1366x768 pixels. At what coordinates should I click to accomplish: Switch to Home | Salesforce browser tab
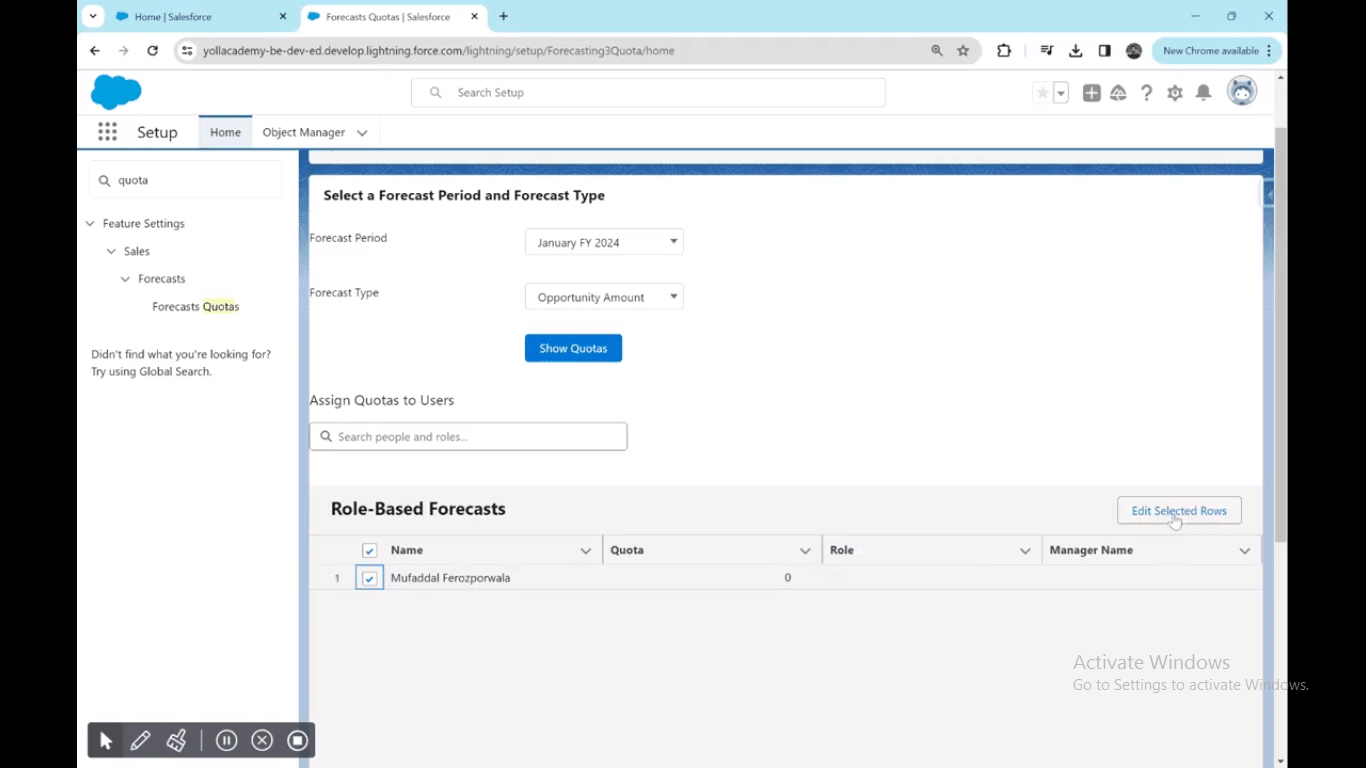click(201, 16)
